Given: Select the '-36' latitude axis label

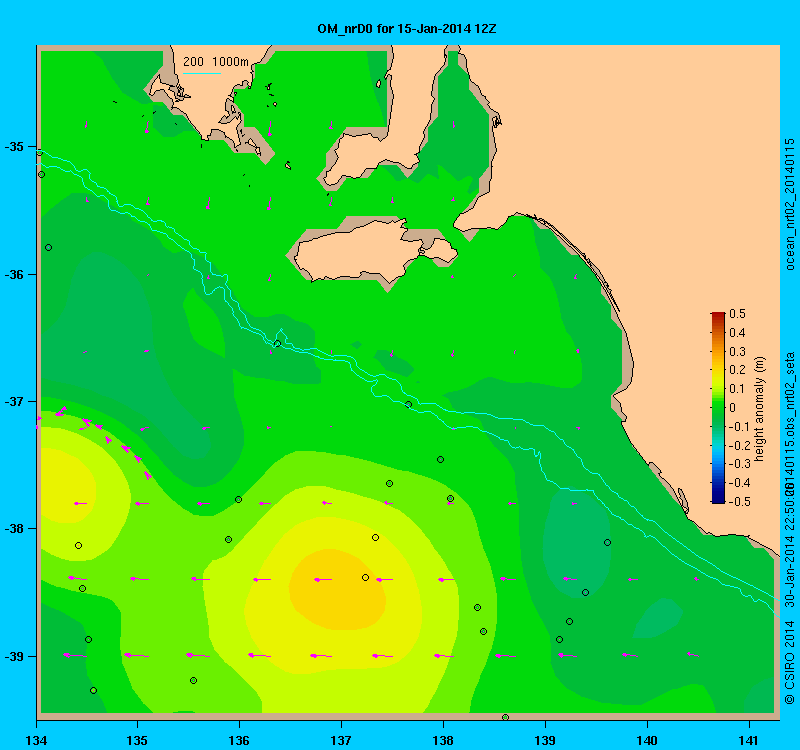Looking at the screenshot, I should tap(14, 274).
